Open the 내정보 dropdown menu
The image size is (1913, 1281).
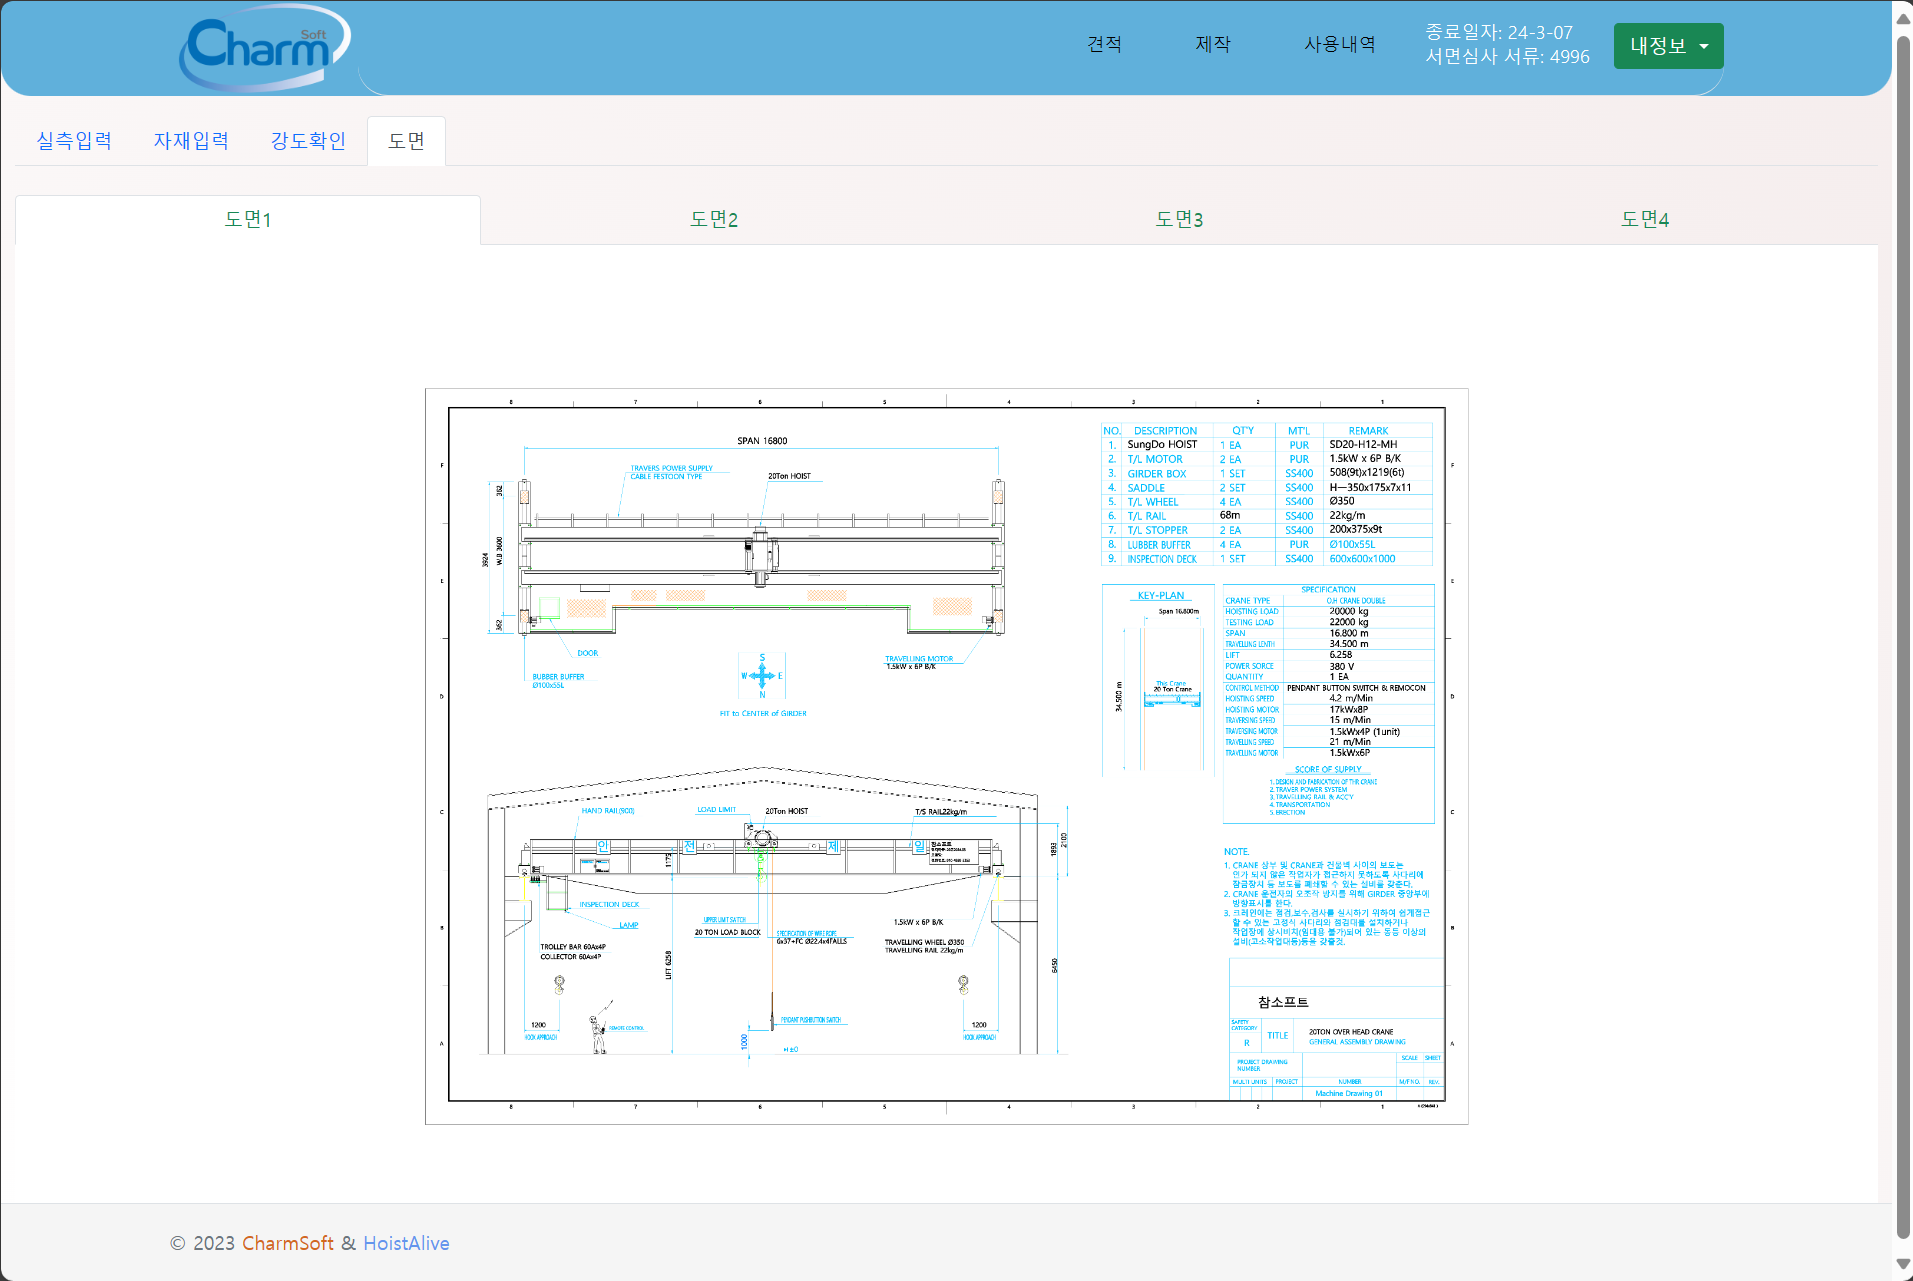[1668, 46]
